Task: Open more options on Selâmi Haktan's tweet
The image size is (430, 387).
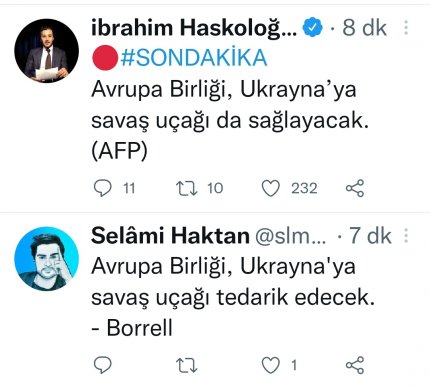Action: click(406, 236)
